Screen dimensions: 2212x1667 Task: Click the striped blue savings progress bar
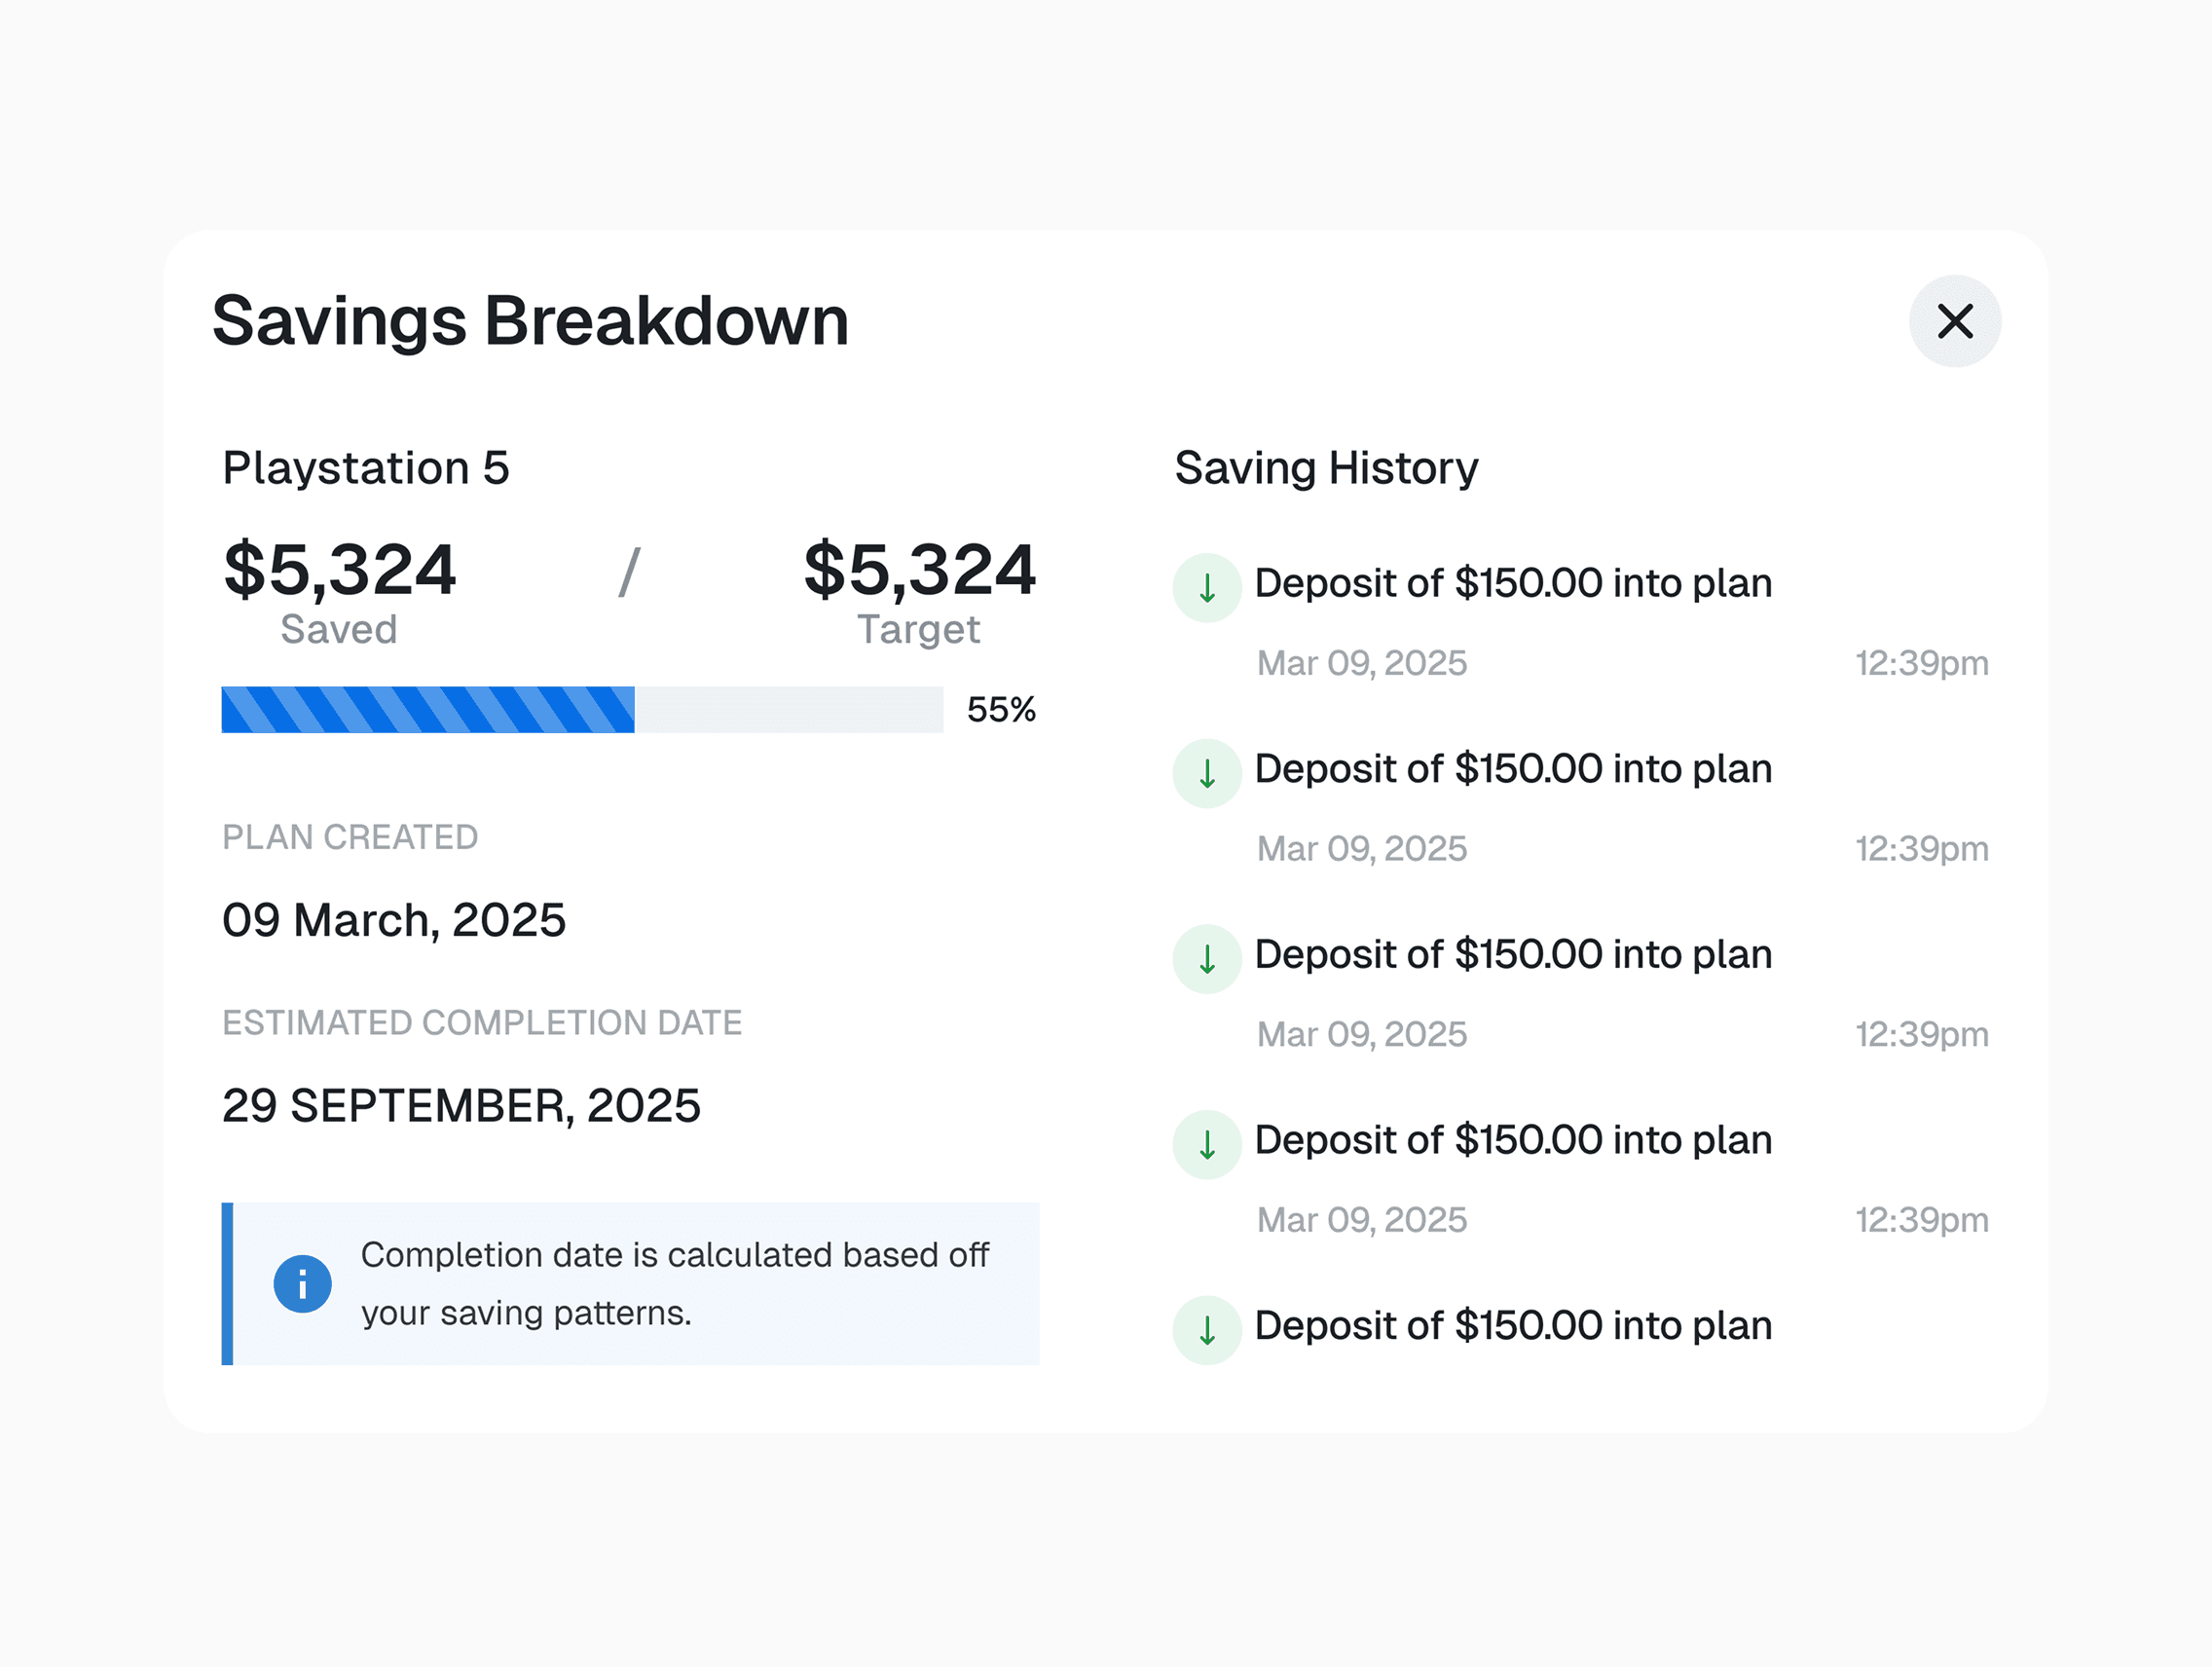click(428, 709)
